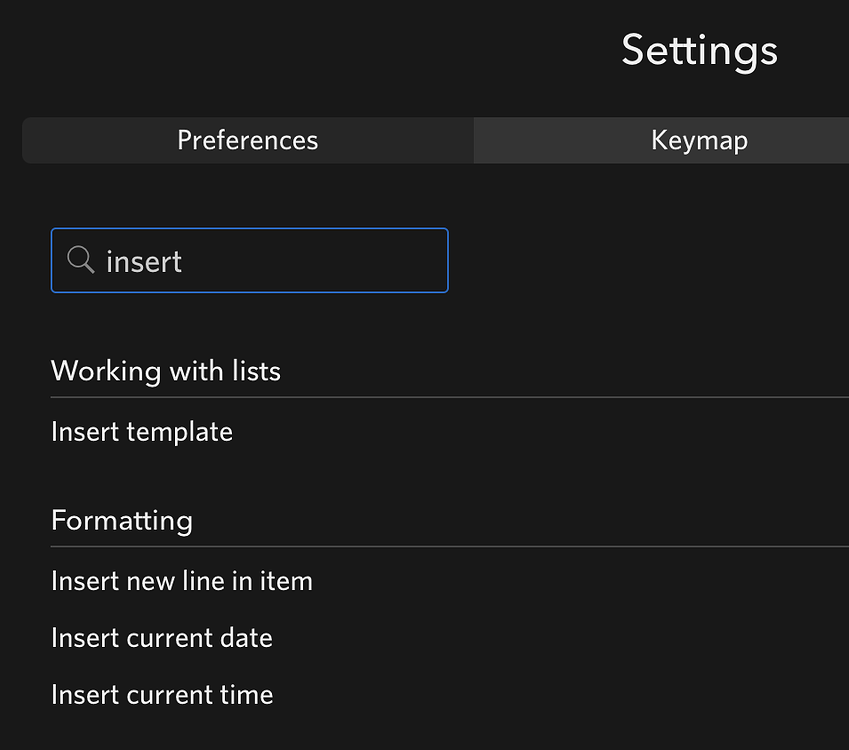Switch to the Preferences tab

pyautogui.click(x=247, y=140)
